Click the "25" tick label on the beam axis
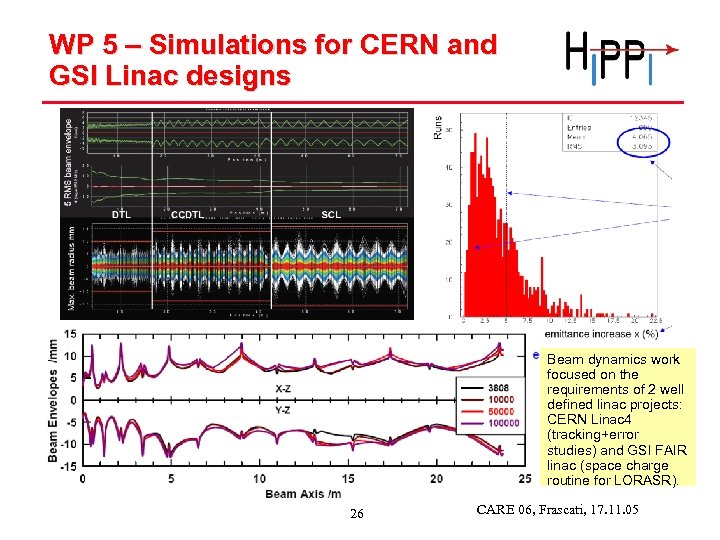The width and height of the screenshot is (720, 540). pyautogui.click(x=525, y=478)
